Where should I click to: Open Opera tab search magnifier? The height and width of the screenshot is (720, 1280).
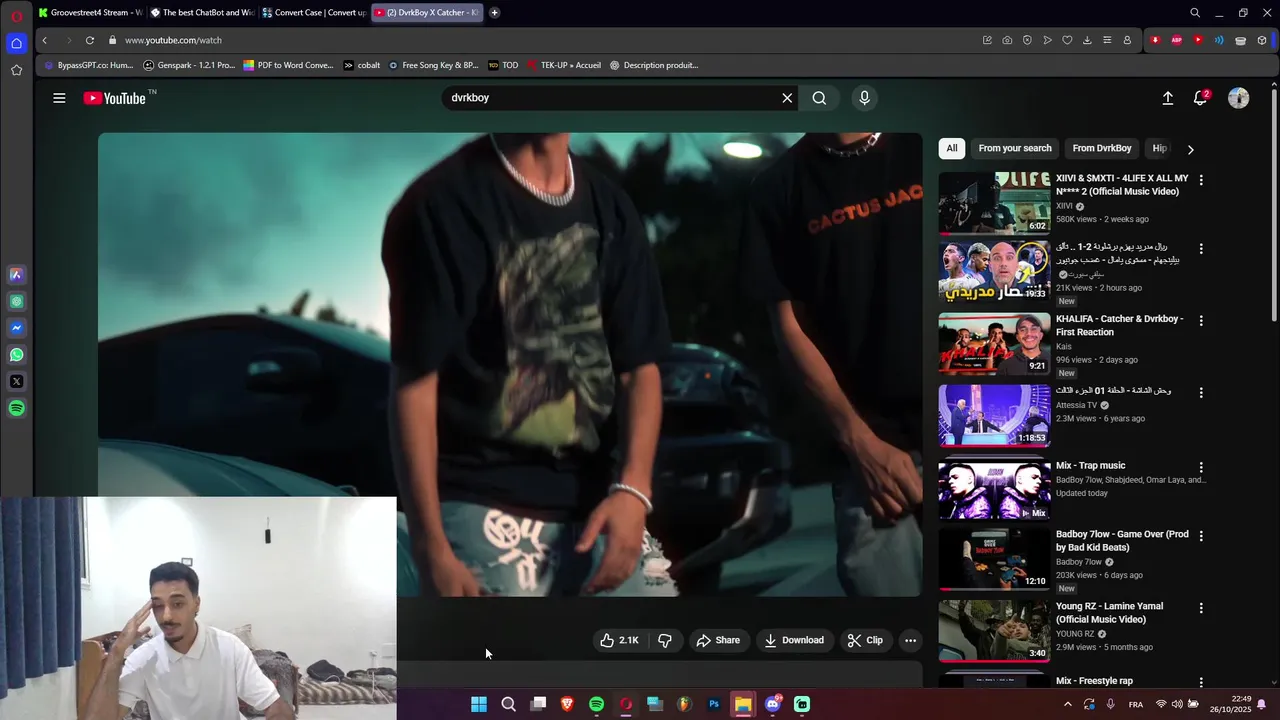(1195, 13)
